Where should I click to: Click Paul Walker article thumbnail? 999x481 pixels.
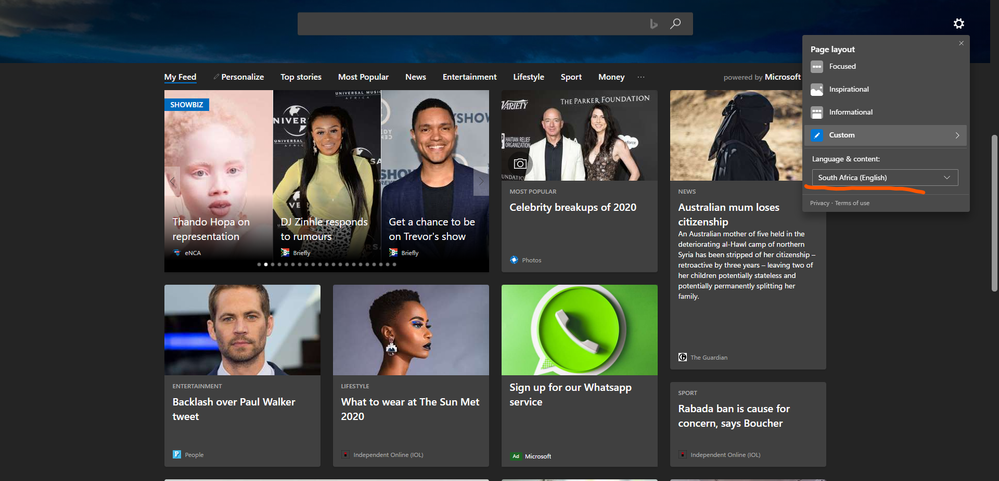pyautogui.click(x=242, y=329)
